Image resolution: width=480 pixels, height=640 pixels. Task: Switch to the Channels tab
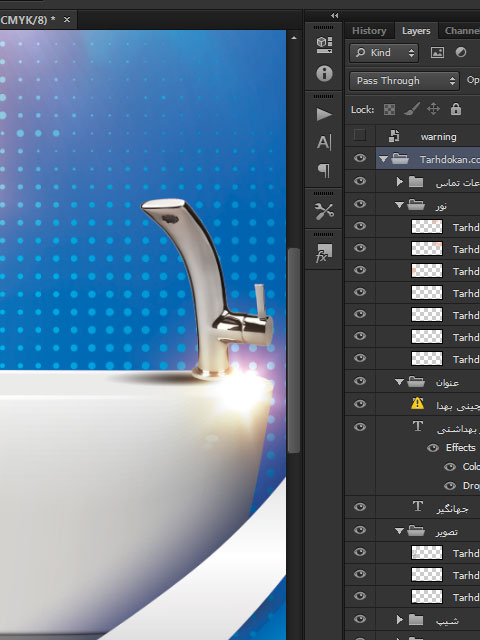tap(462, 31)
